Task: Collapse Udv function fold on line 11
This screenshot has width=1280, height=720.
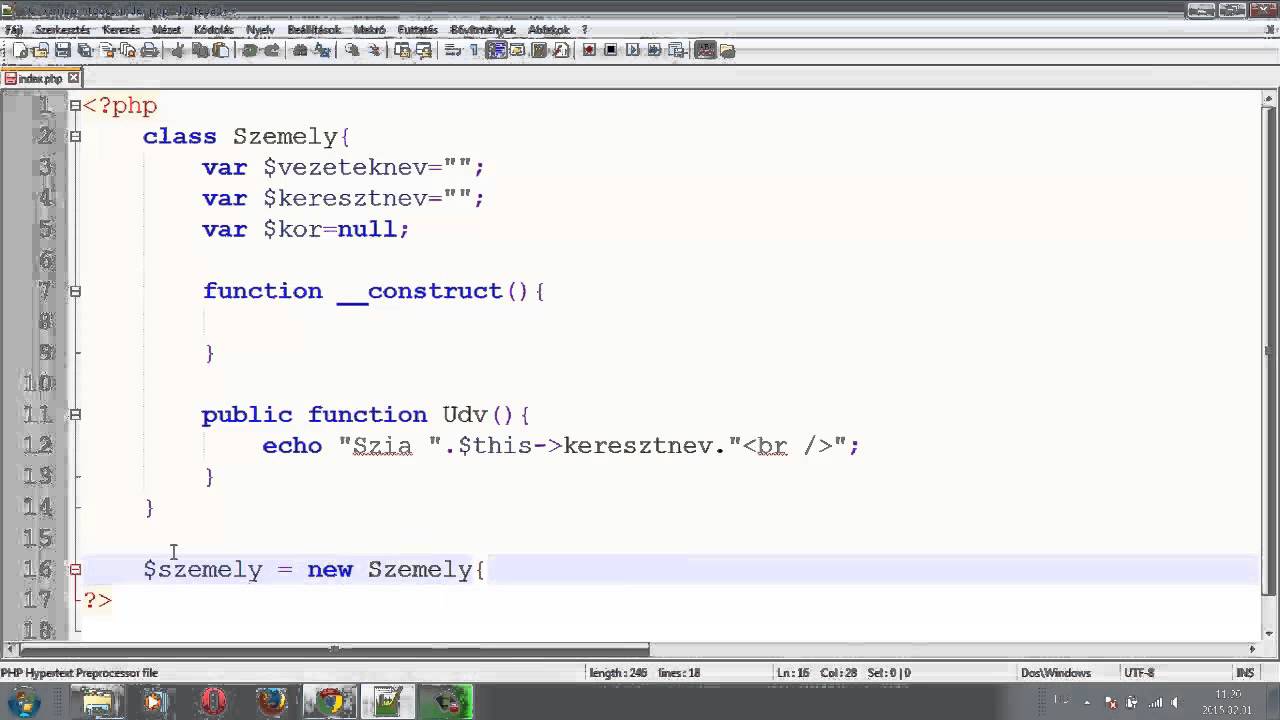Action: (75, 414)
